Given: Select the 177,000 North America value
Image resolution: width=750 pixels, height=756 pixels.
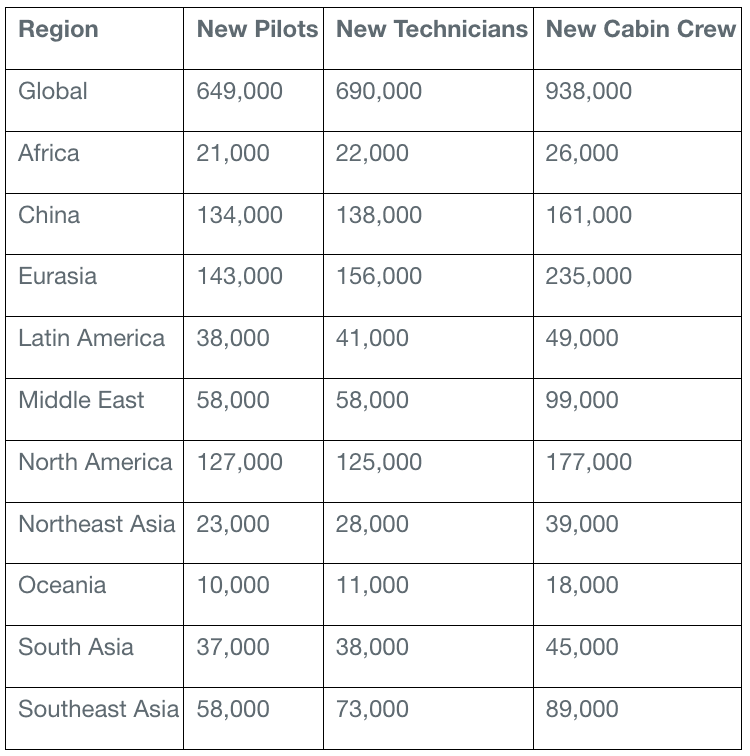Looking at the screenshot, I should [x=588, y=462].
